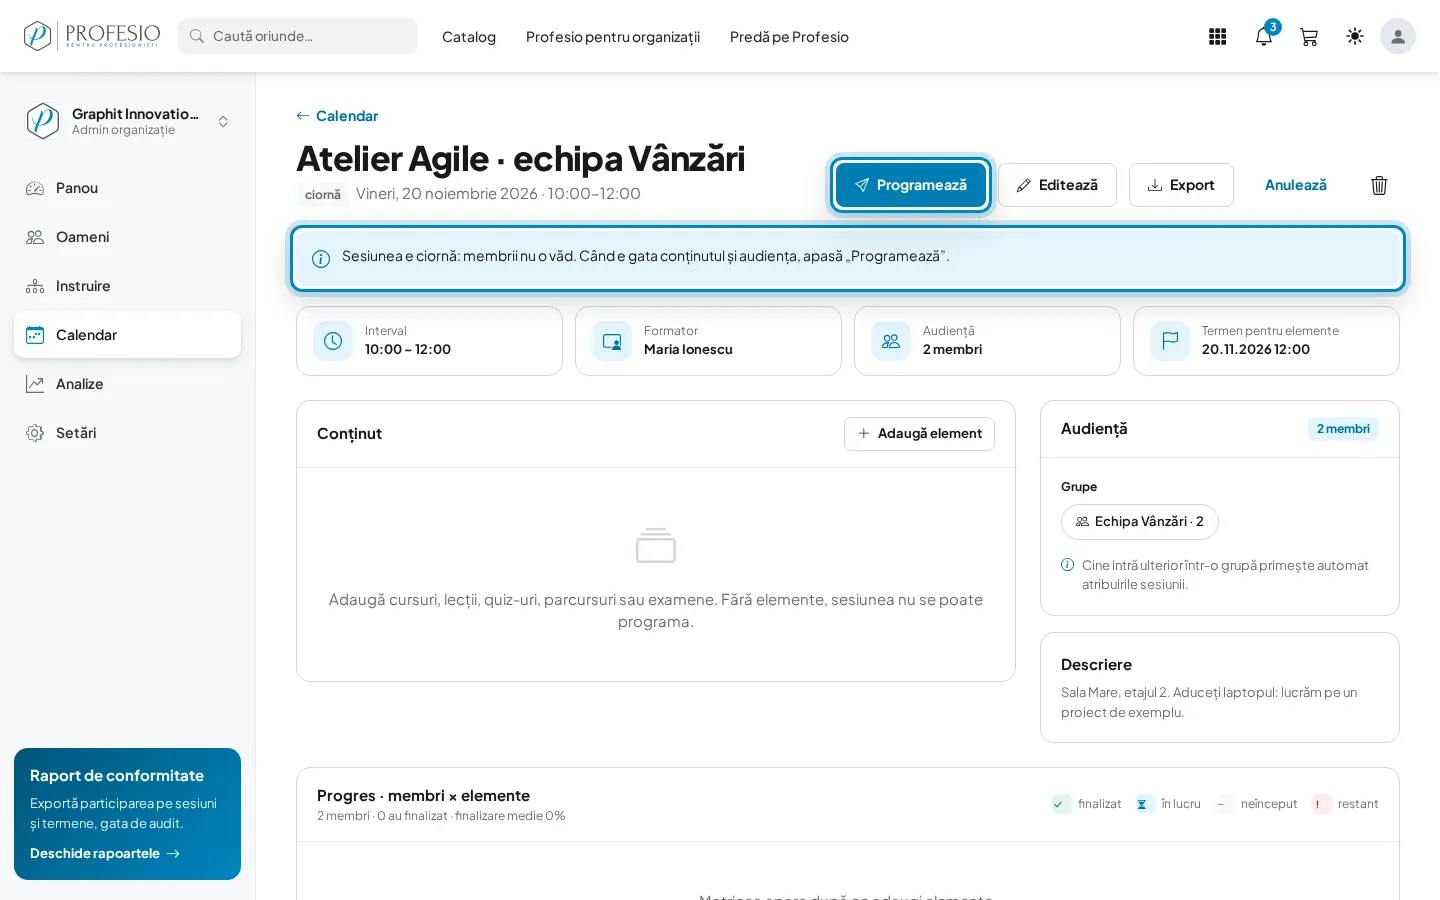Click the info icon in draft banner
This screenshot has width=1440, height=900.
[321, 259]
